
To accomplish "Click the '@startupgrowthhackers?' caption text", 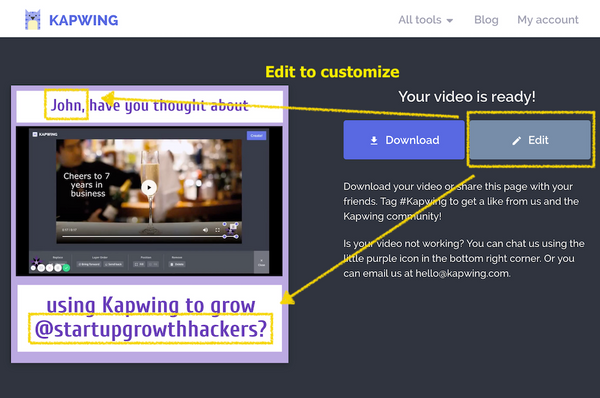I will (150, 329).
